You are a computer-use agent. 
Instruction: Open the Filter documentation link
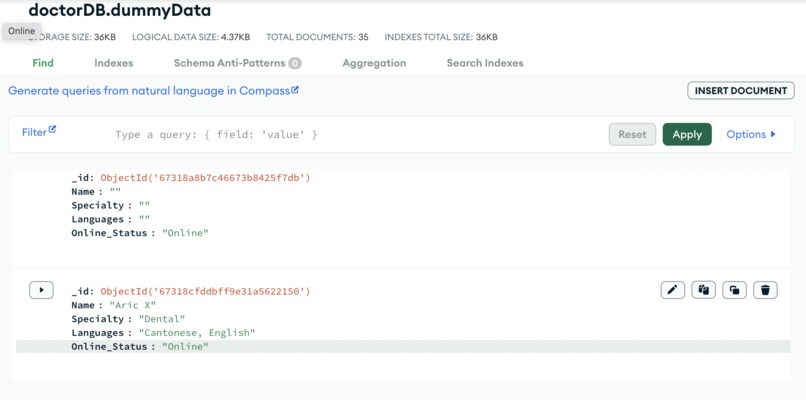39,132
